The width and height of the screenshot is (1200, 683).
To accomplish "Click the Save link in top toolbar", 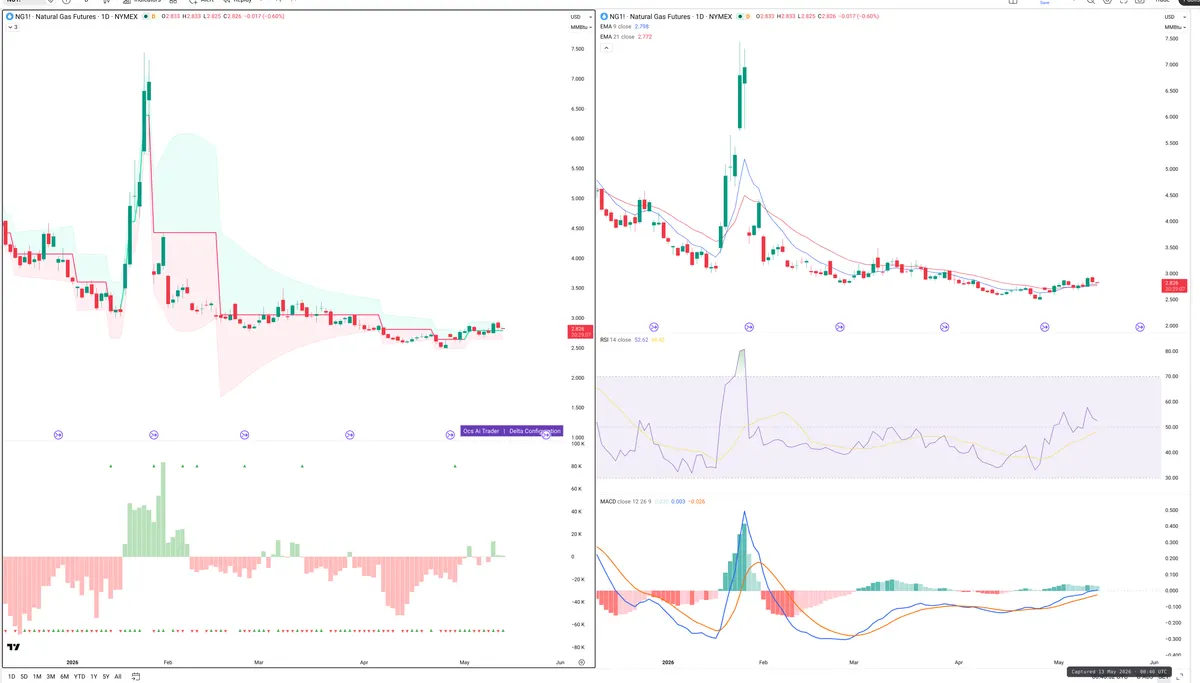I will tap(1044, 3).
